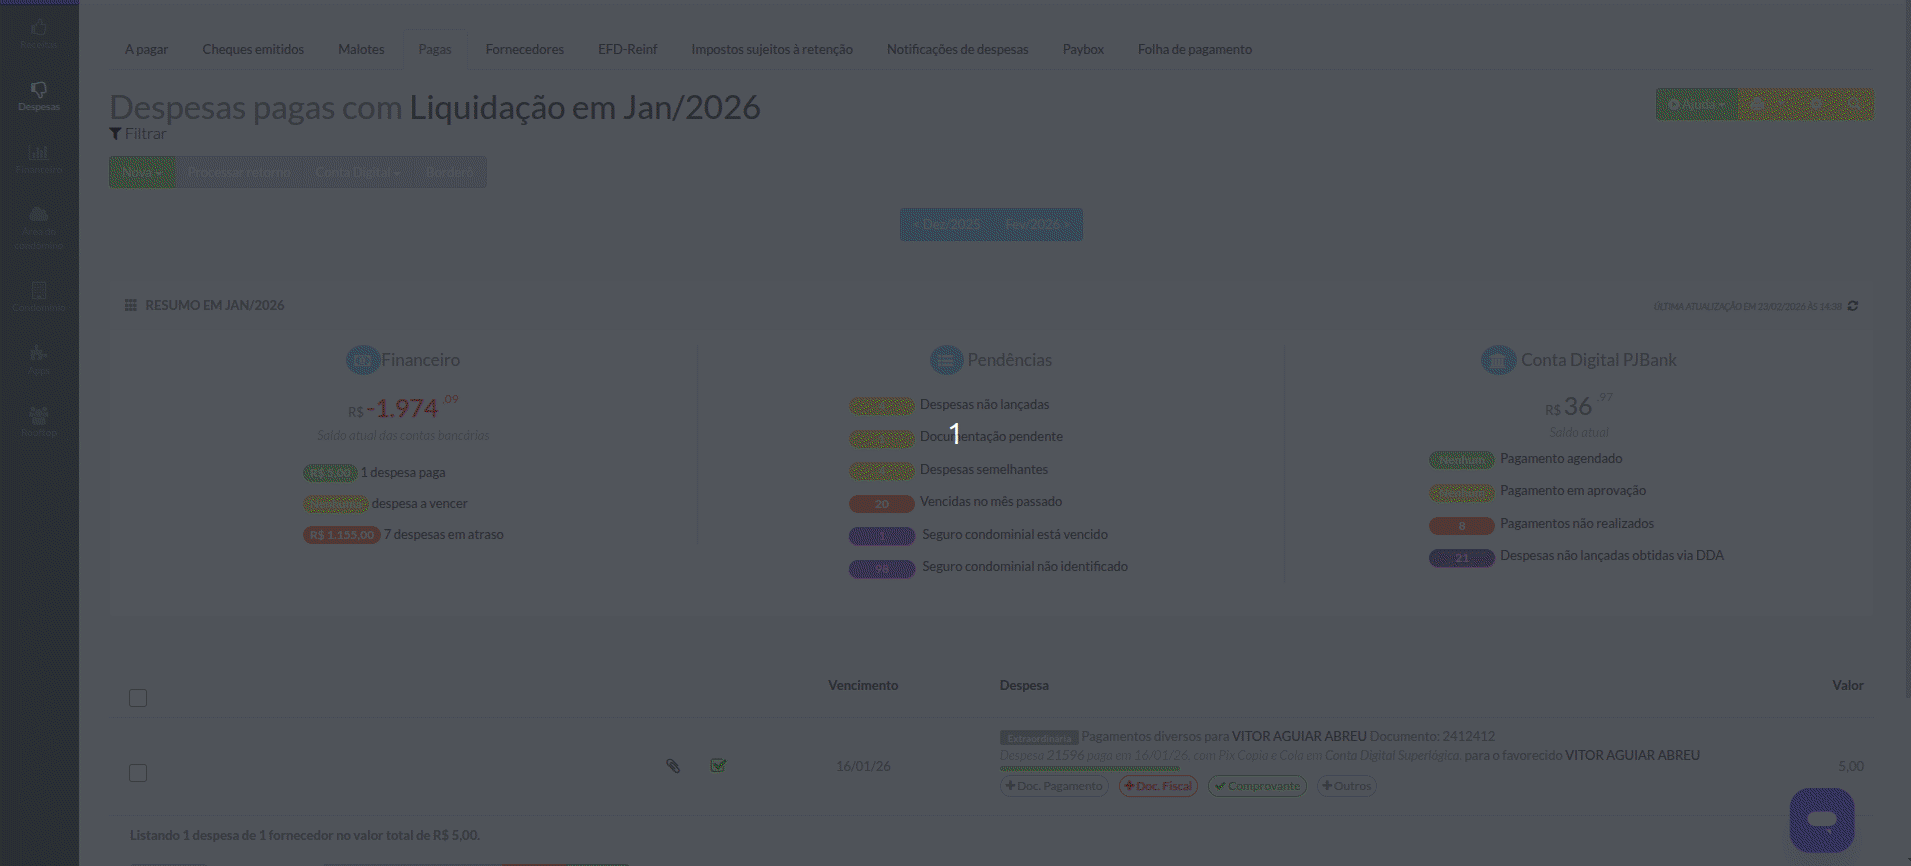Open Vencidas no mês passado item
The width and height of the screenshot is (1911, 866).
pyautogui.click(x=991, y=502)
